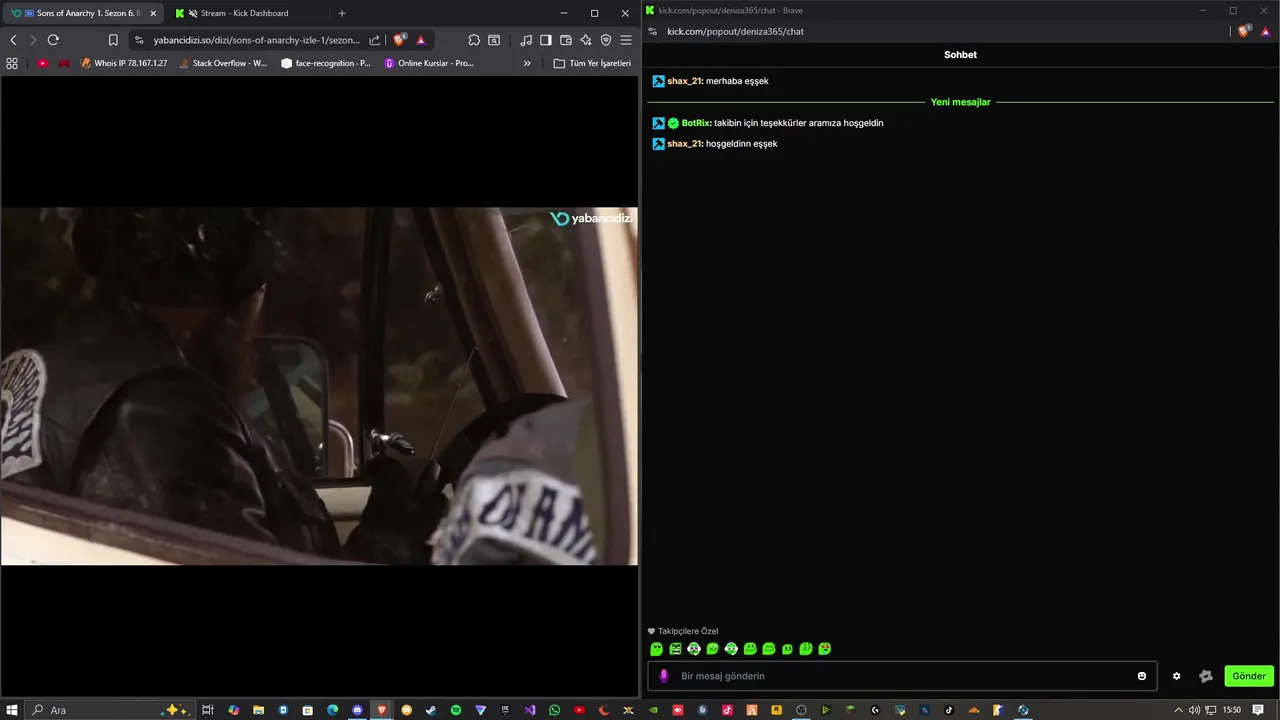This screenshot has height=720, width=1280.
Task: Go back in the Brave browser
Action: pos(13,40)
